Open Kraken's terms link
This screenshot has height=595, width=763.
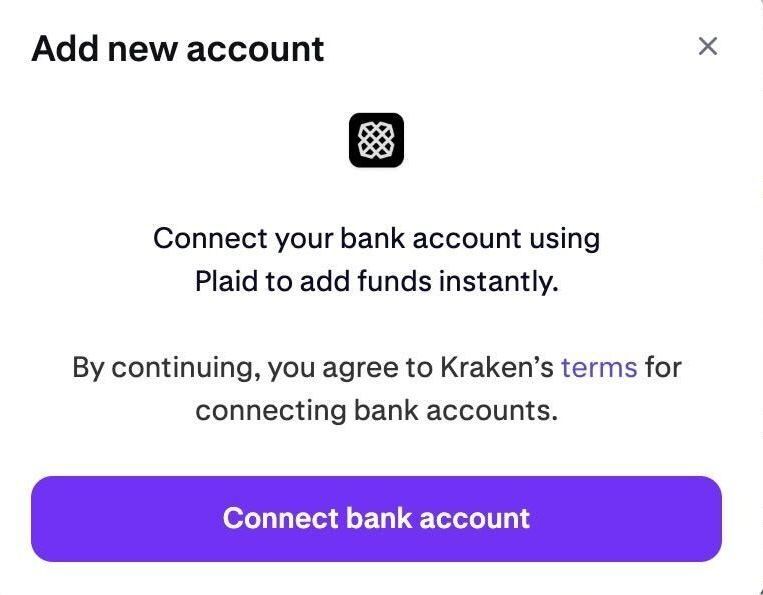pyautogui.click(x=599, y=367)
